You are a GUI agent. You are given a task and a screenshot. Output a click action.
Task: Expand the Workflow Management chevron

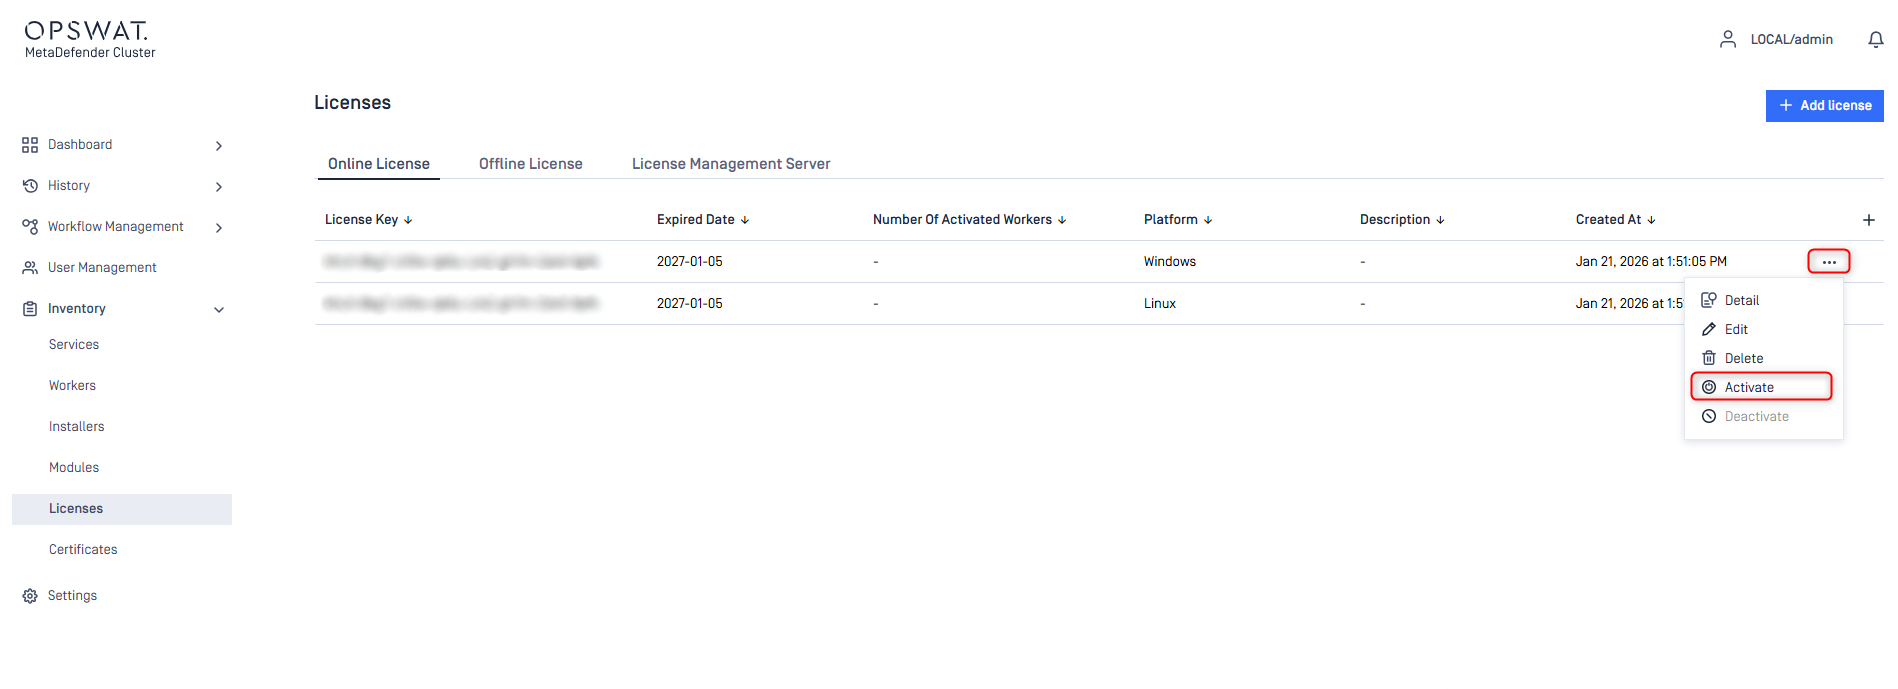coord(219,228)
